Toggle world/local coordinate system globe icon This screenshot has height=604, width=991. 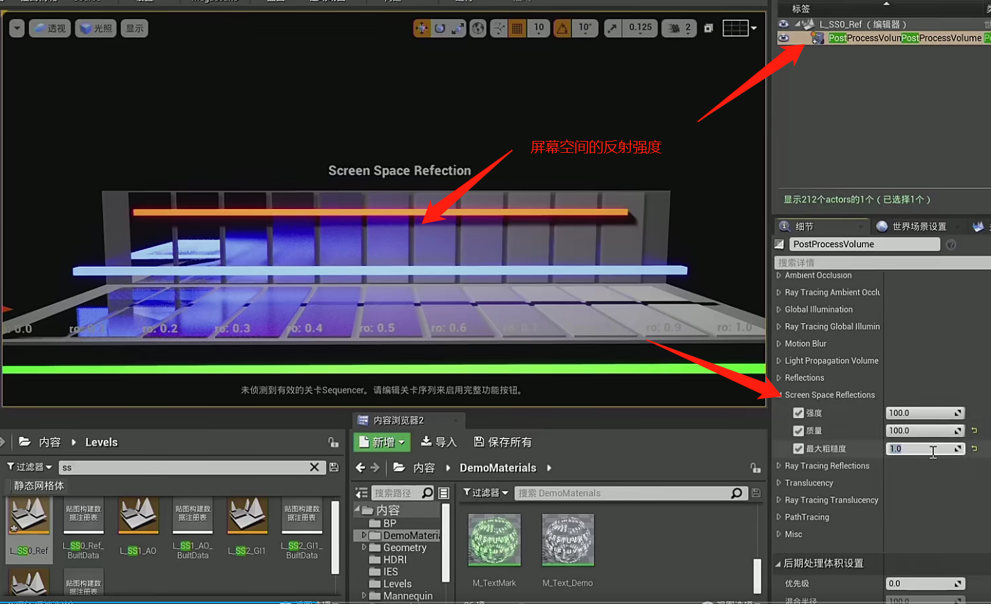[x=479, y=28]
